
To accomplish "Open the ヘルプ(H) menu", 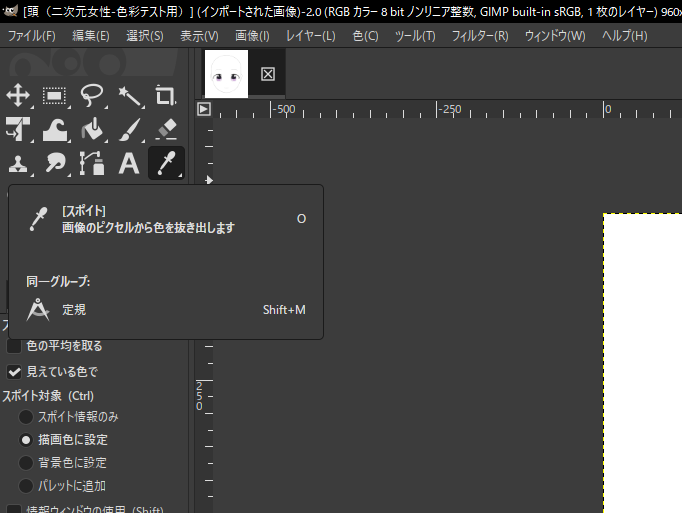I will point(625,36).
